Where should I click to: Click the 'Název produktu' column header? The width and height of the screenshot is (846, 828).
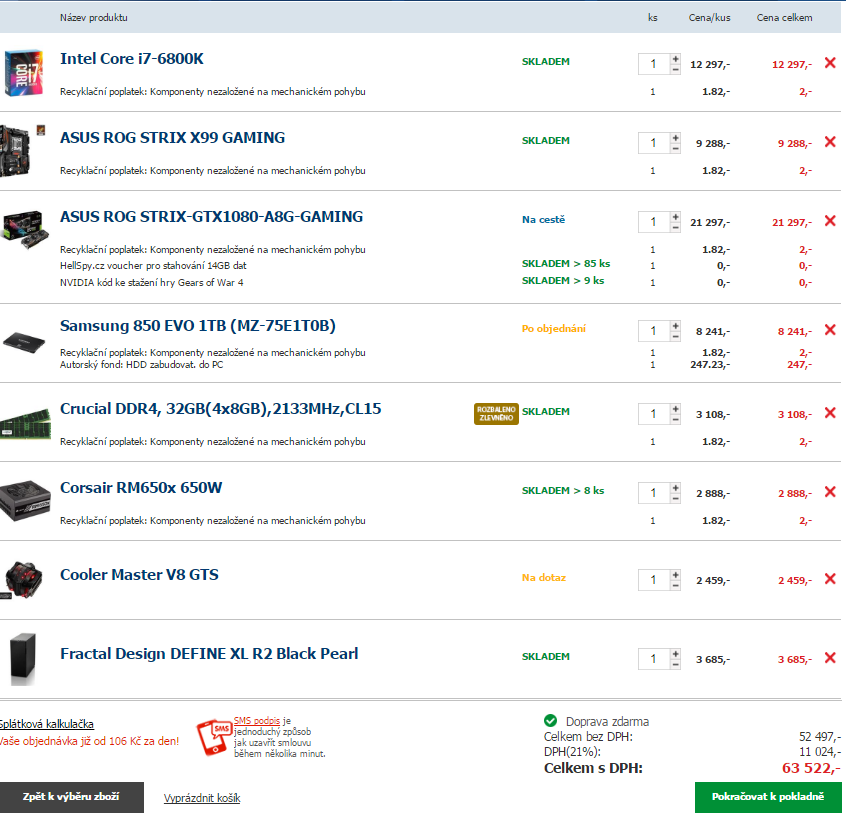point(94,18)
